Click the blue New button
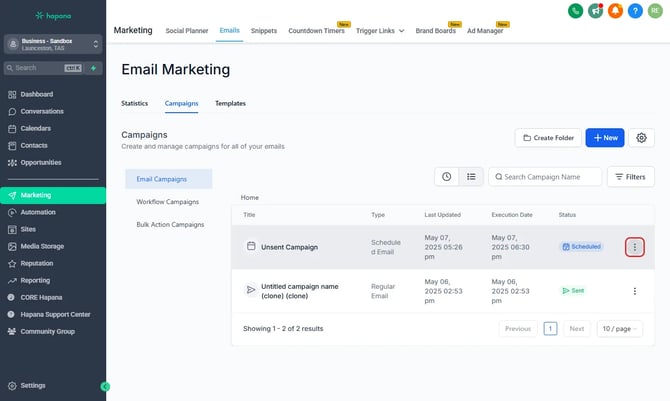This screenshot has height=401, width=670. (x=604, y=137)
